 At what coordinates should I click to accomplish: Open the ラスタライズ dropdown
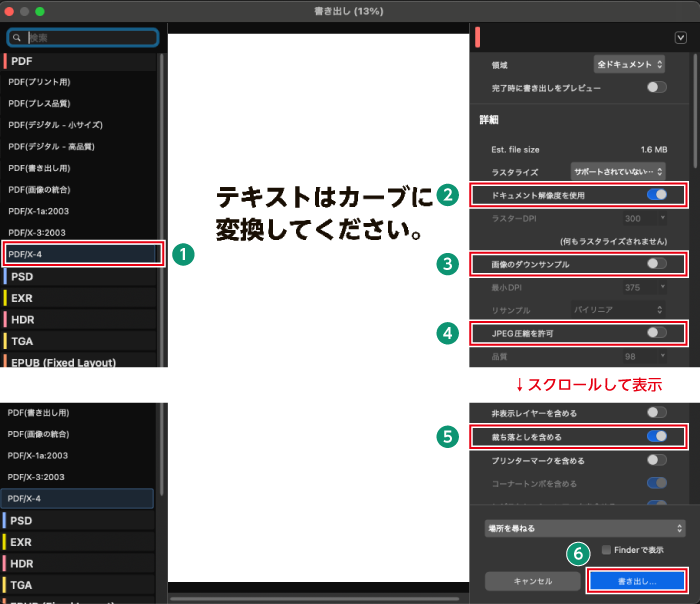pos(617,171)
